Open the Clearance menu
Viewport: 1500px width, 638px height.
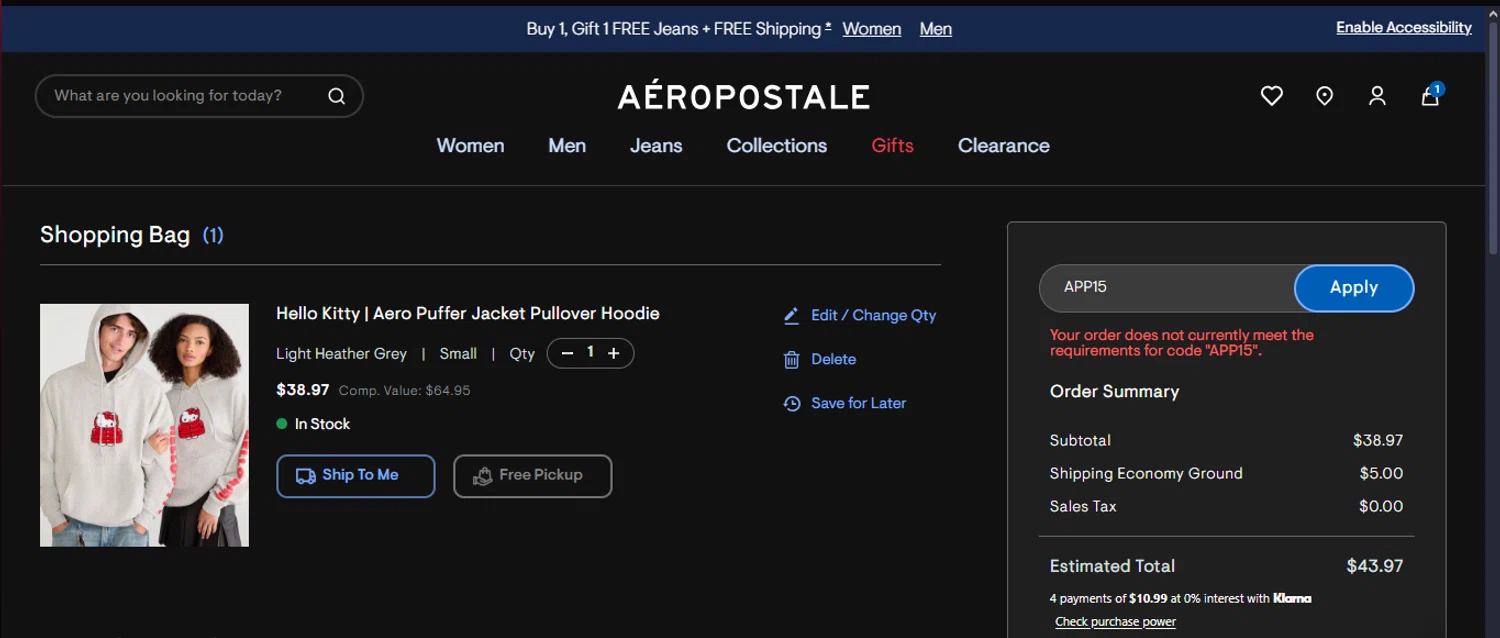pyautogui.click(x=1004, y=145)
